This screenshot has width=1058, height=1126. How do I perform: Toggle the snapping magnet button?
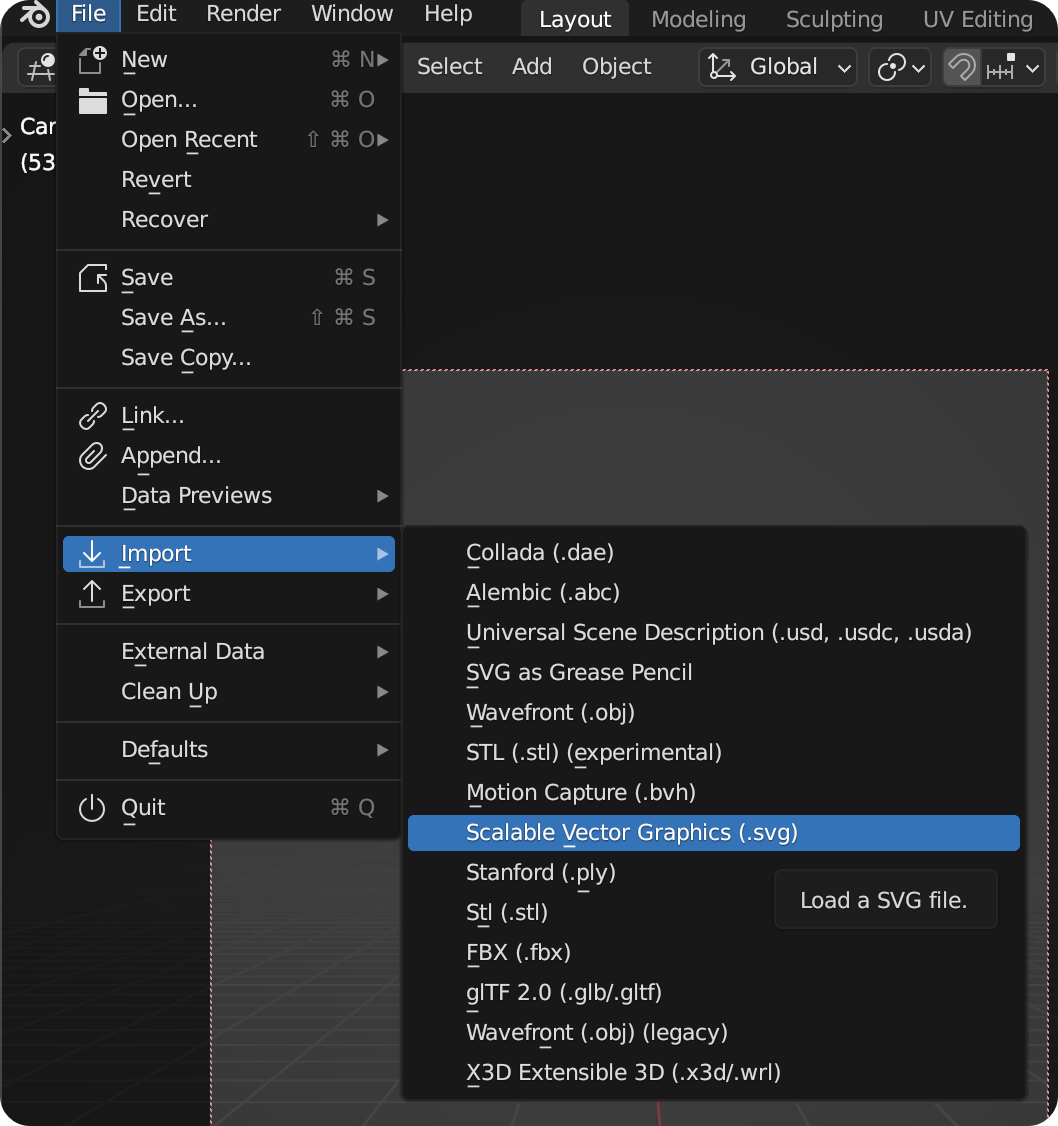[x=962, y=68]
